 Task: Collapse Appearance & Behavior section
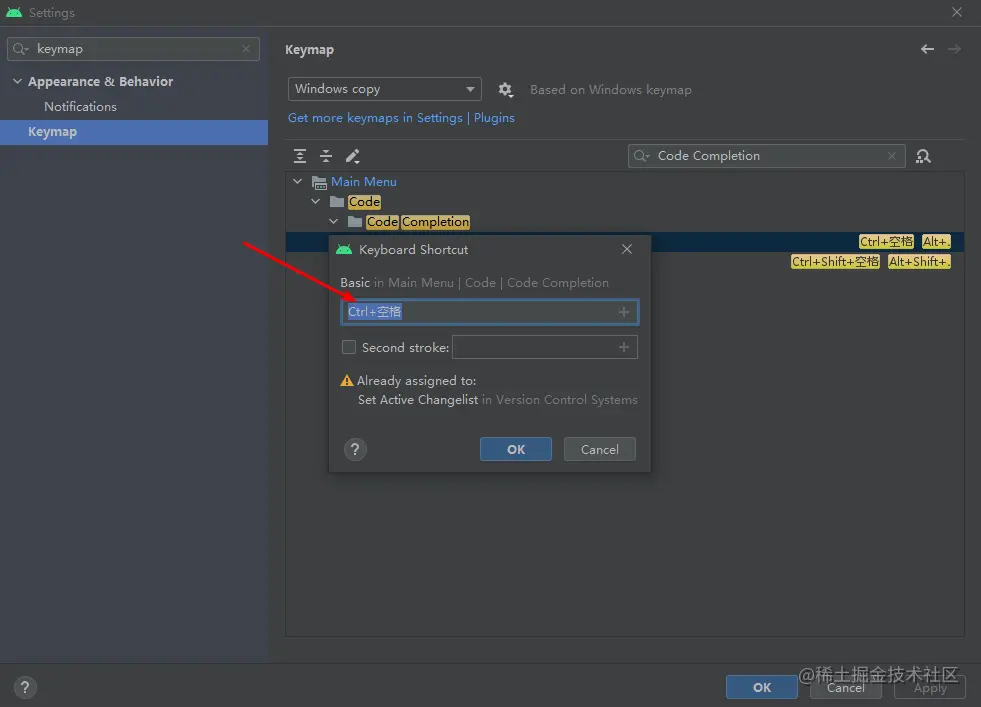click(18, 81)
